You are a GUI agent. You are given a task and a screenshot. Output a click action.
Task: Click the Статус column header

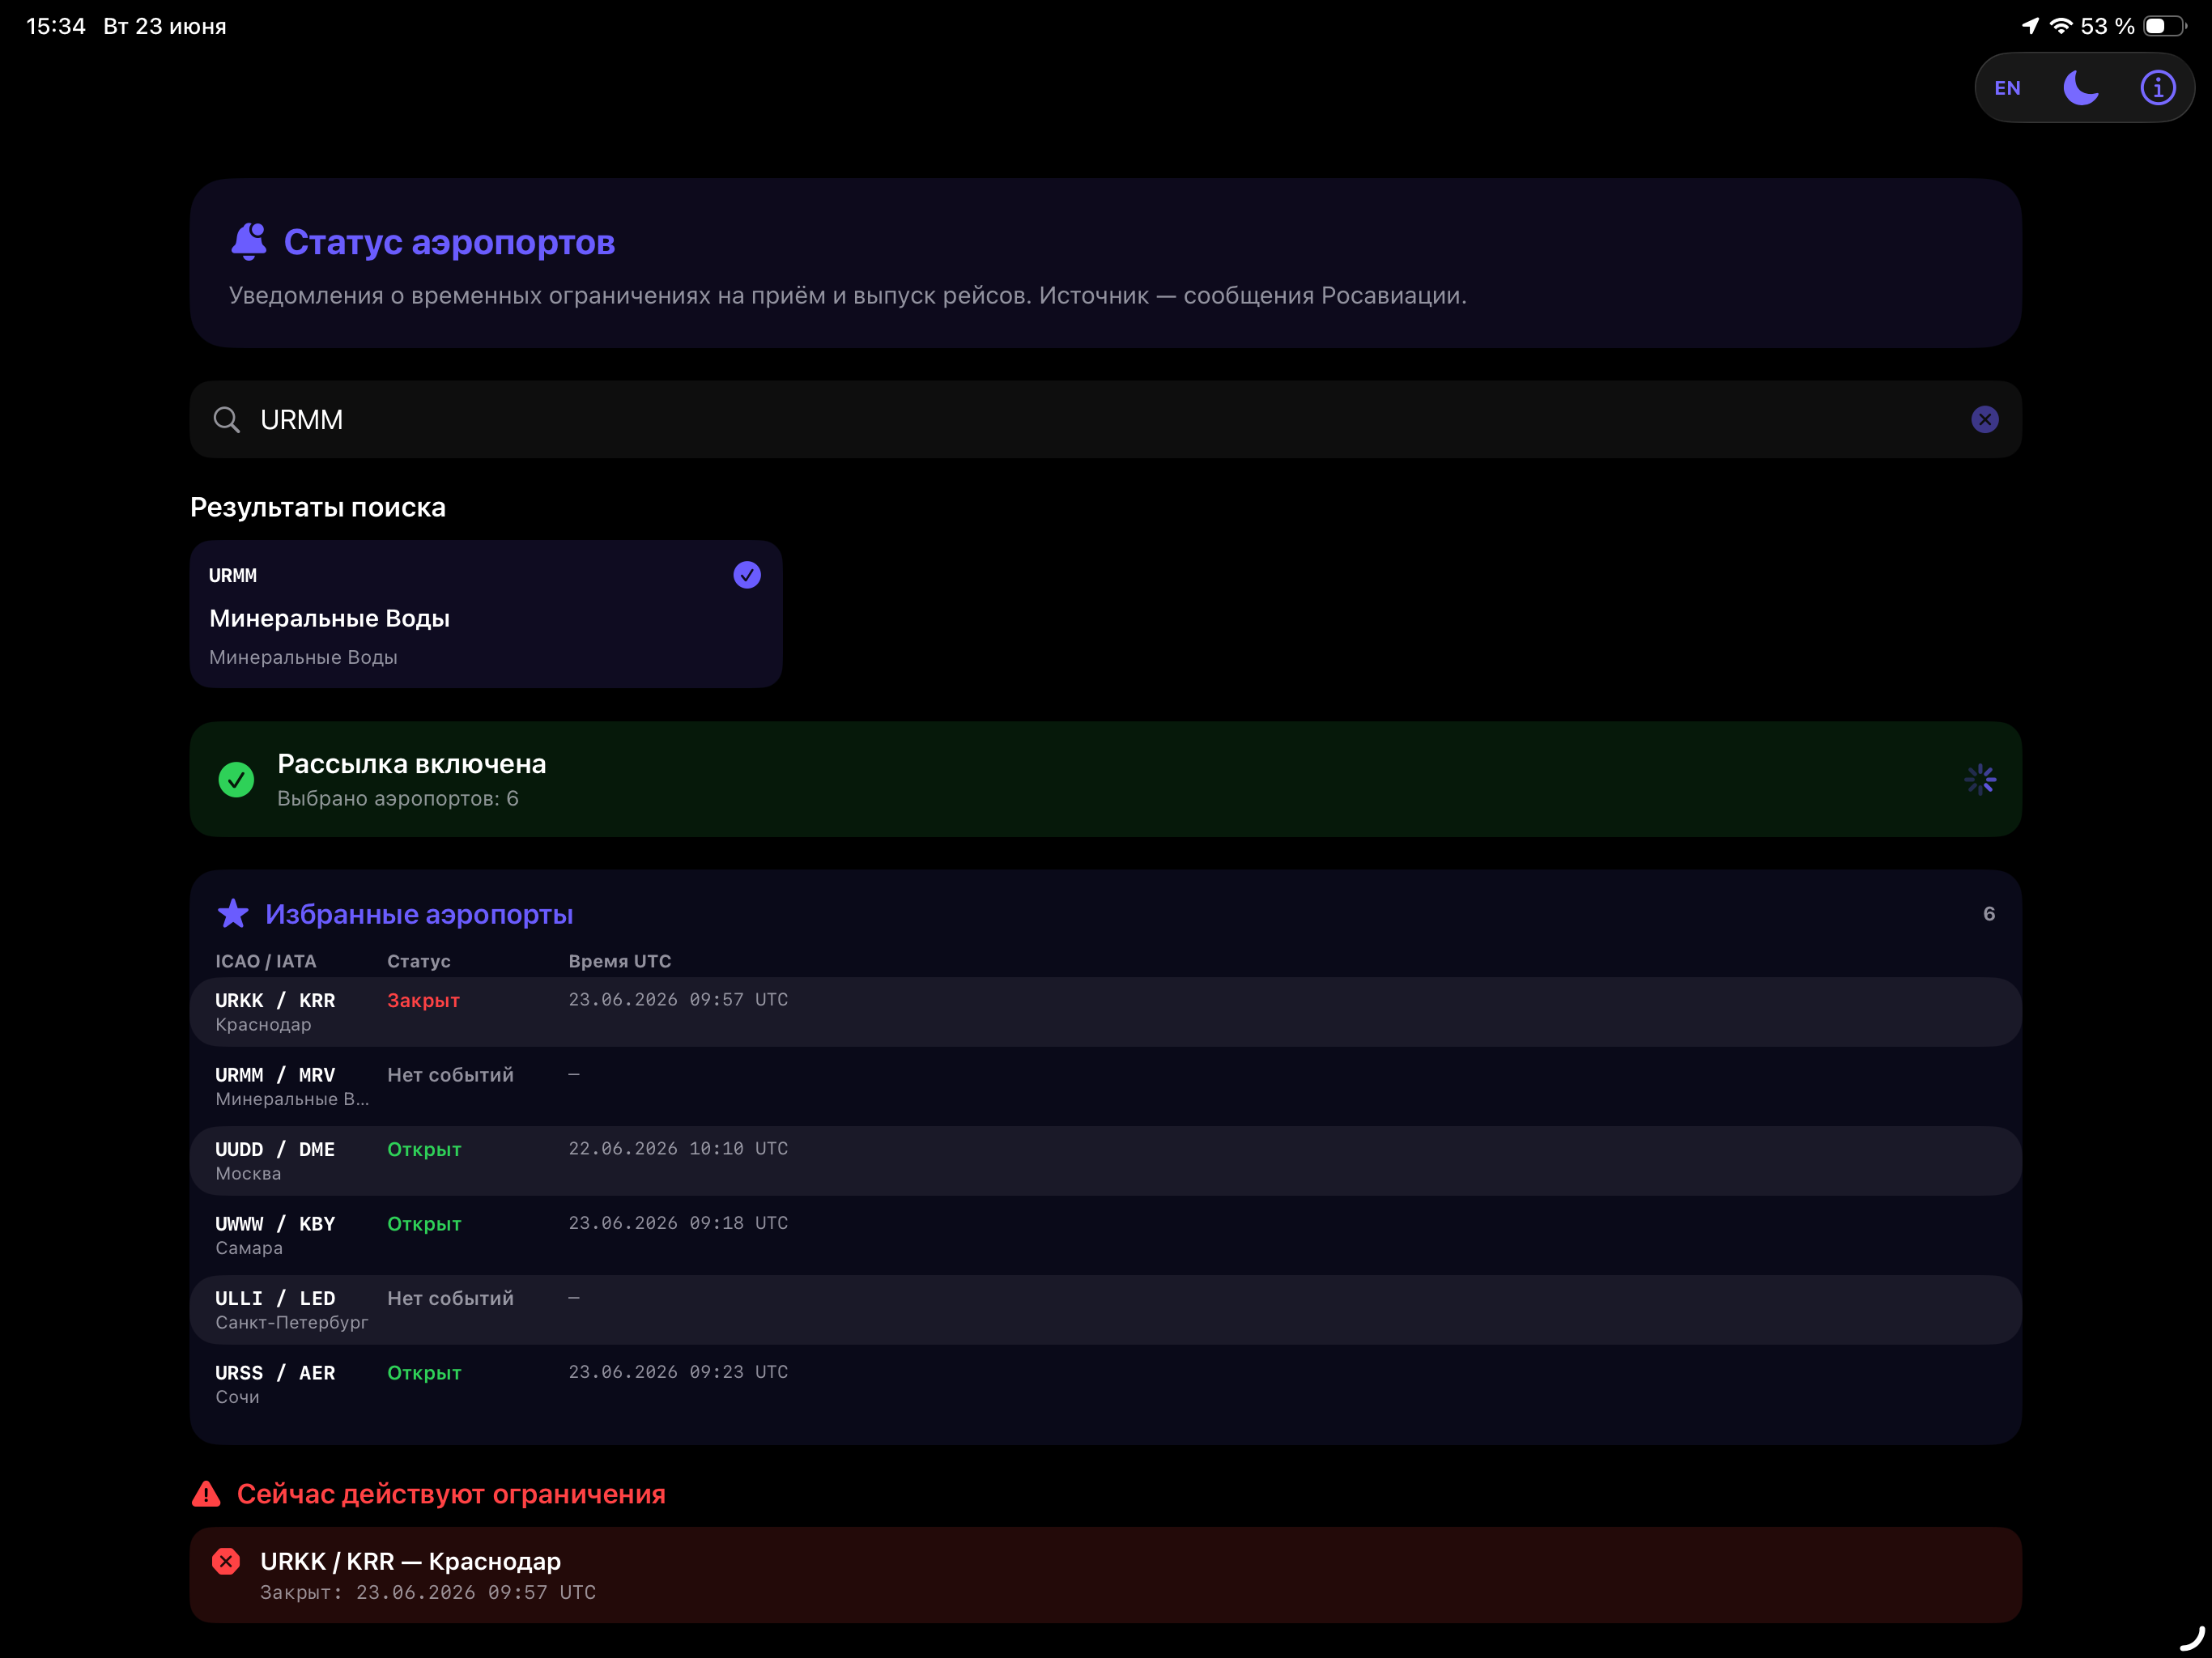[419, 961]
